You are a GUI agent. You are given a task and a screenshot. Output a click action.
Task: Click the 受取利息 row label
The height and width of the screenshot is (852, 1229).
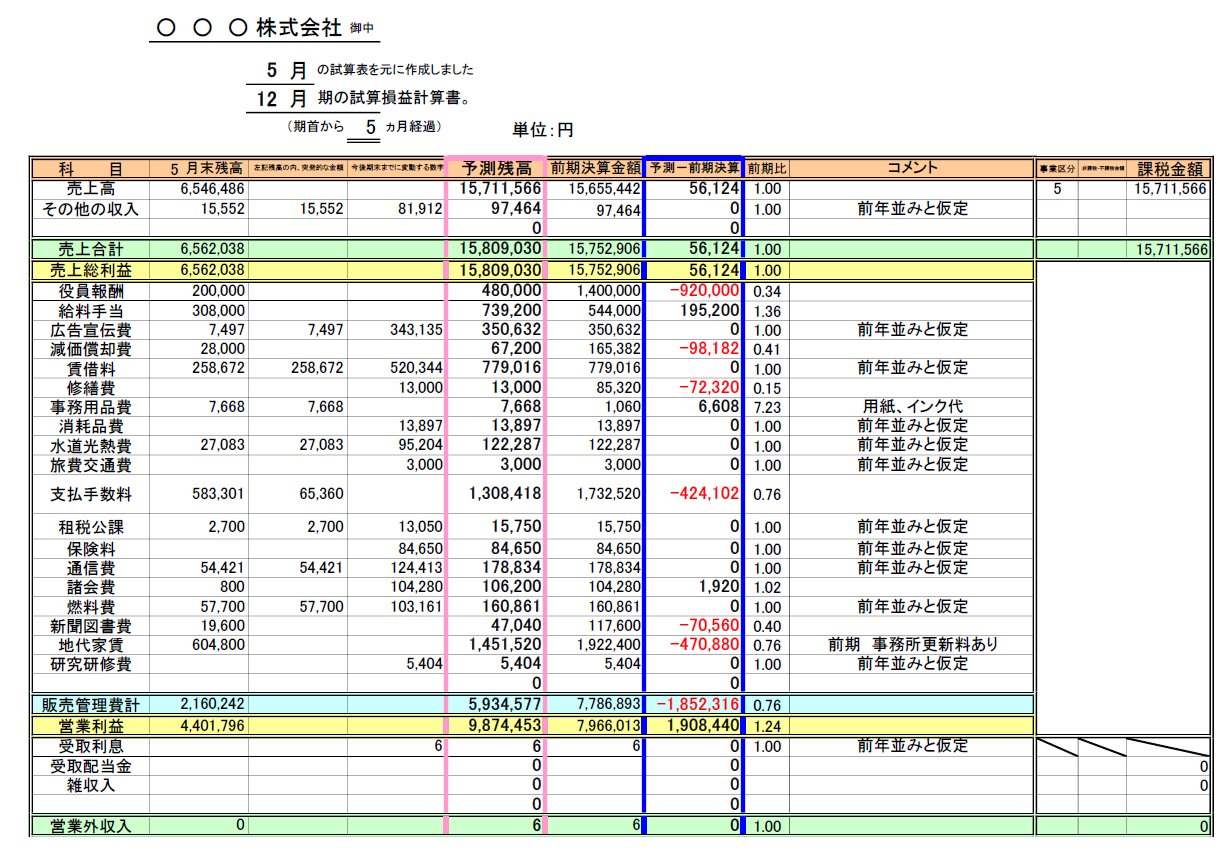(x=91, y=746)
